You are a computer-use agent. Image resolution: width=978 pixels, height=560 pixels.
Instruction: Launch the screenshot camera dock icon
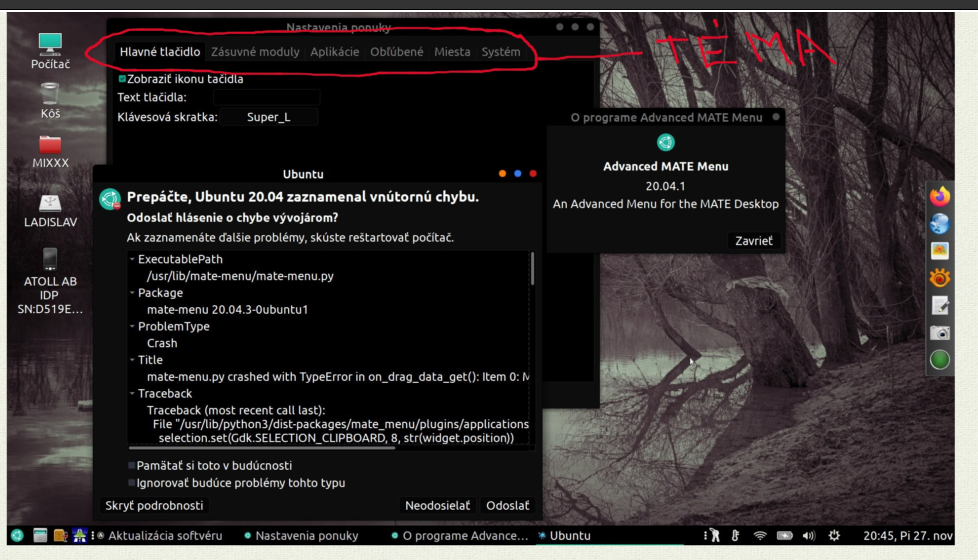click(x=939, y=333)
